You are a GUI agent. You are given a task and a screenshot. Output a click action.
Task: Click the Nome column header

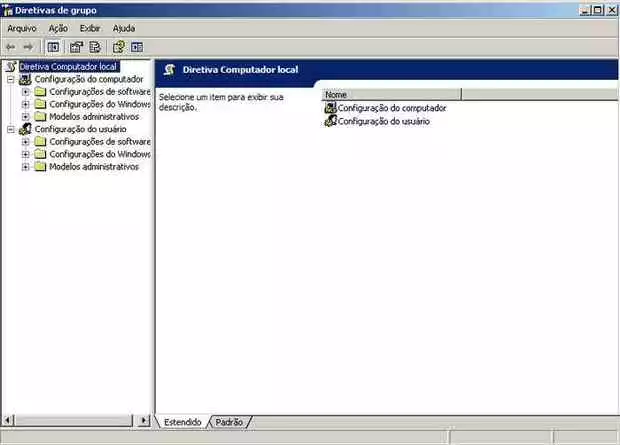pos(390,95)
